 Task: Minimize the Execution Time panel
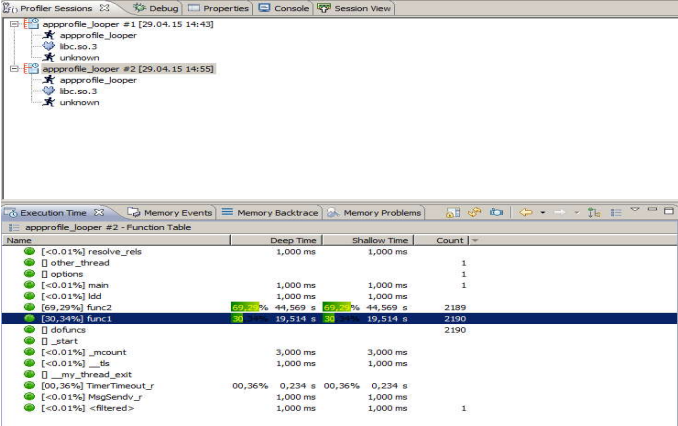(x=652, y=210)
